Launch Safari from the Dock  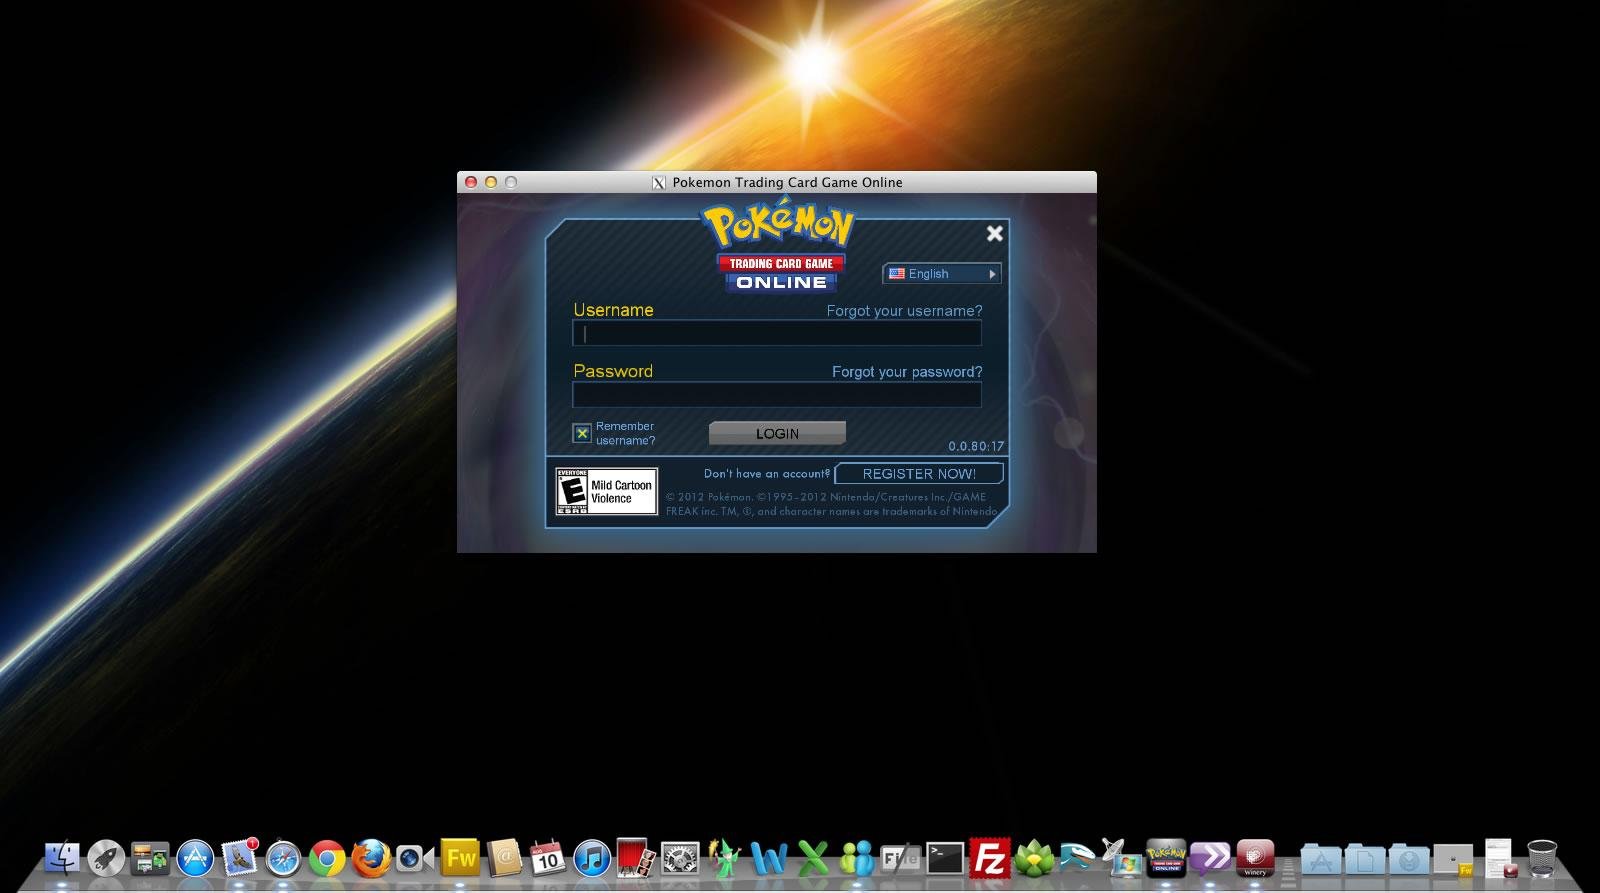click(283, 858)
